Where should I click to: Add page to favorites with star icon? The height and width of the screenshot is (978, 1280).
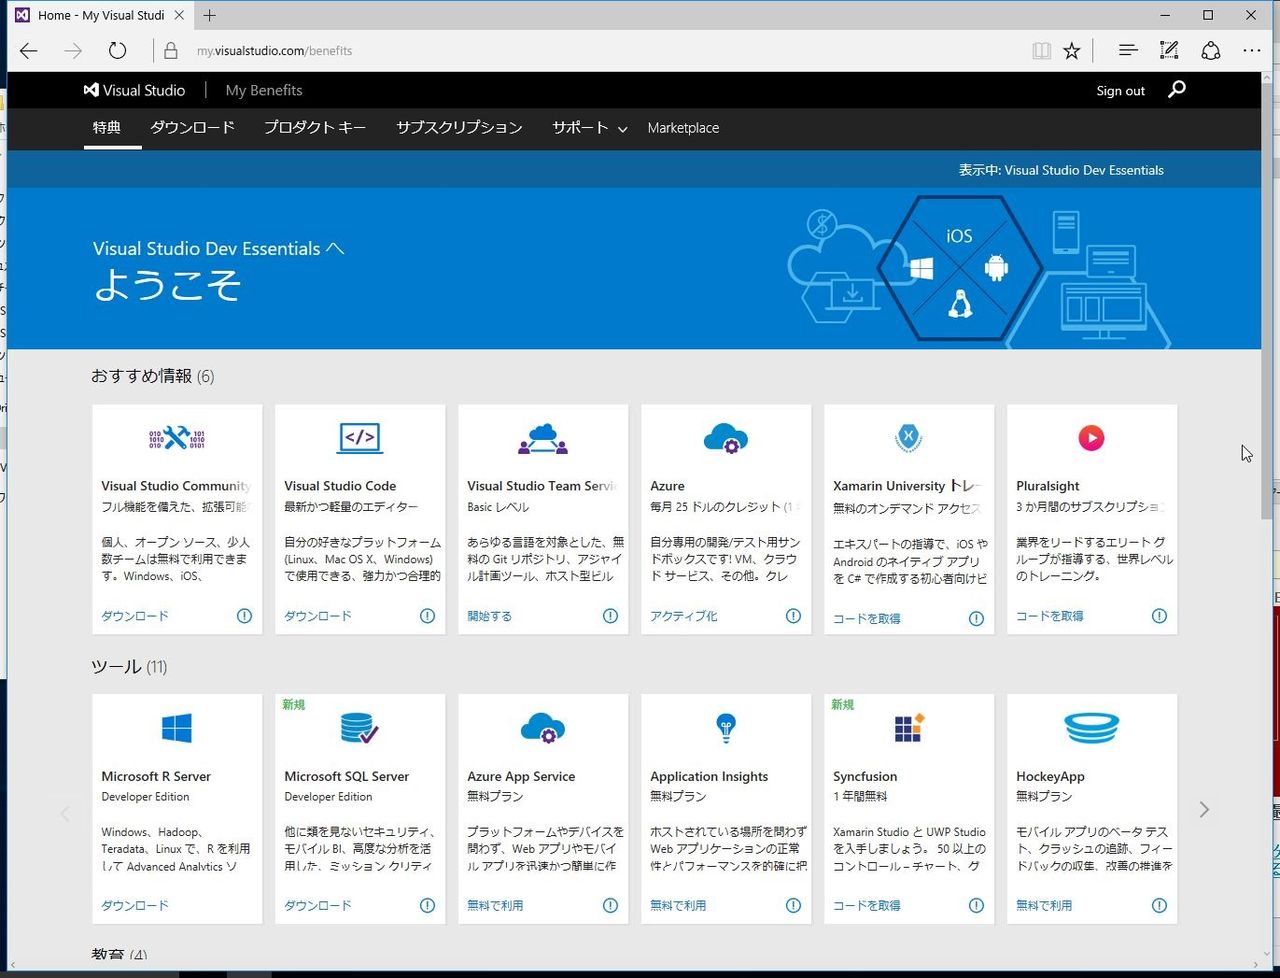point(1072,50)
